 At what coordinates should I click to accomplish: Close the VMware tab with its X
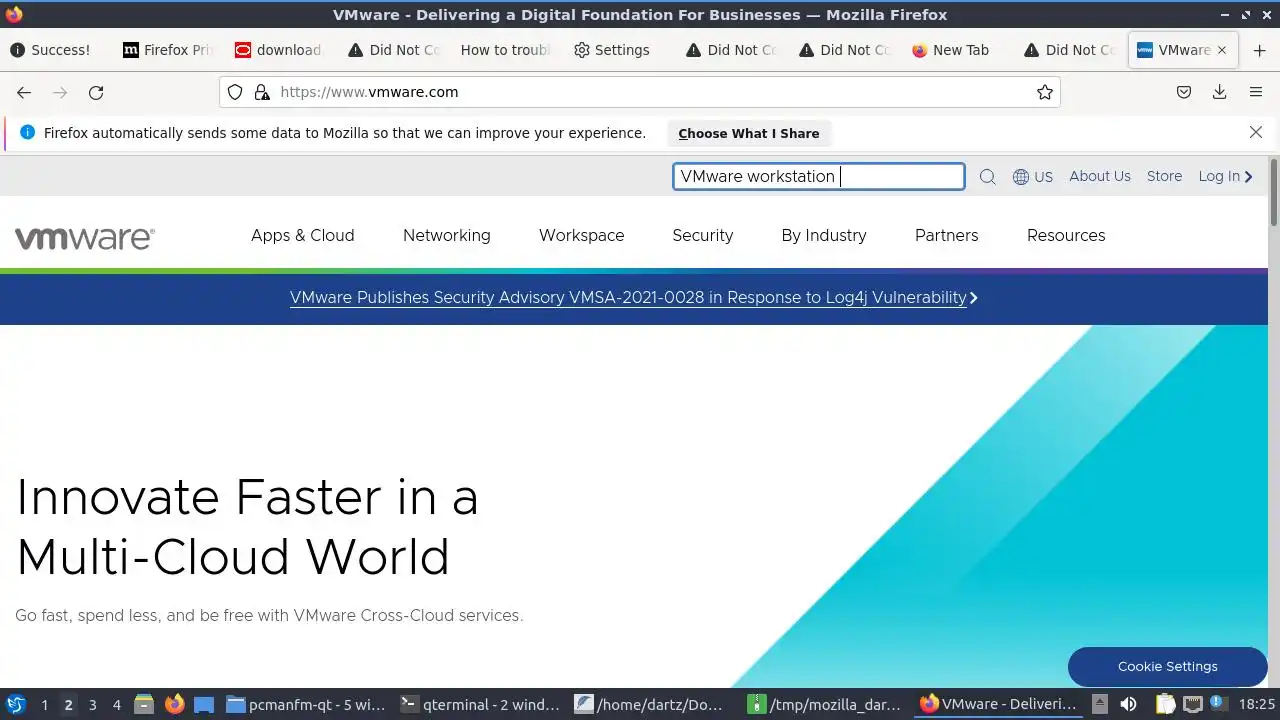1222,50
